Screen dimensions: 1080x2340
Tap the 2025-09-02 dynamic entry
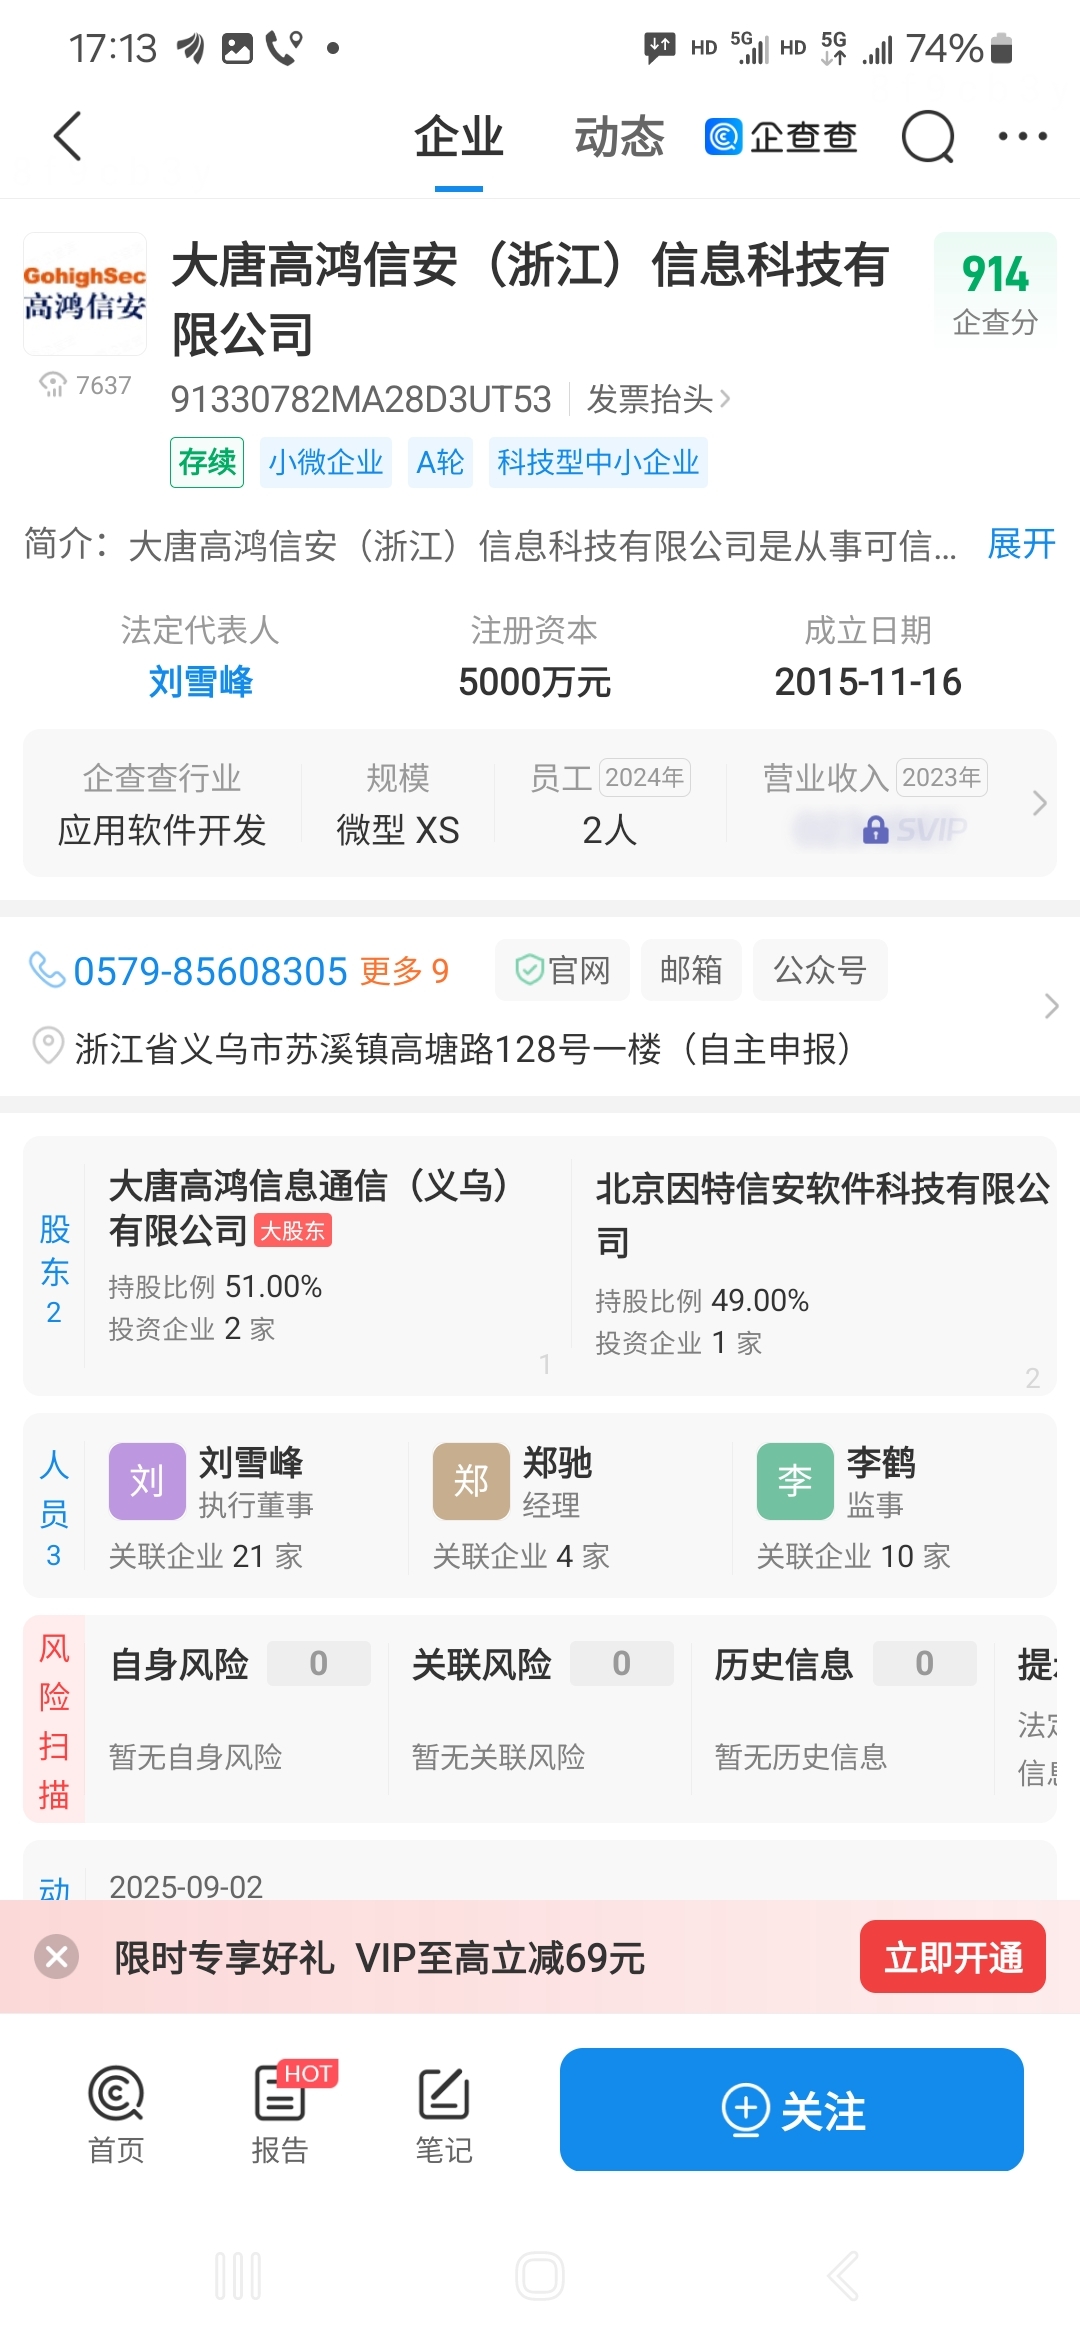coord(186,1886)
